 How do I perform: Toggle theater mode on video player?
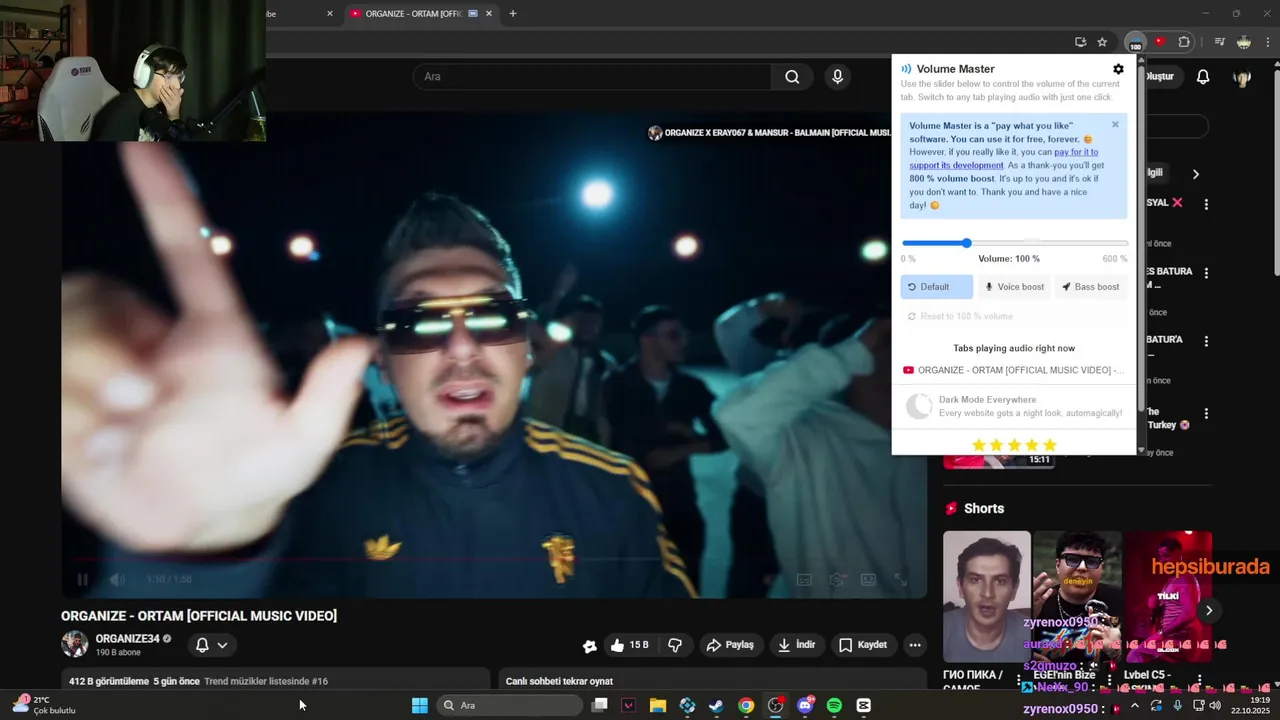(x=868, y=579)
